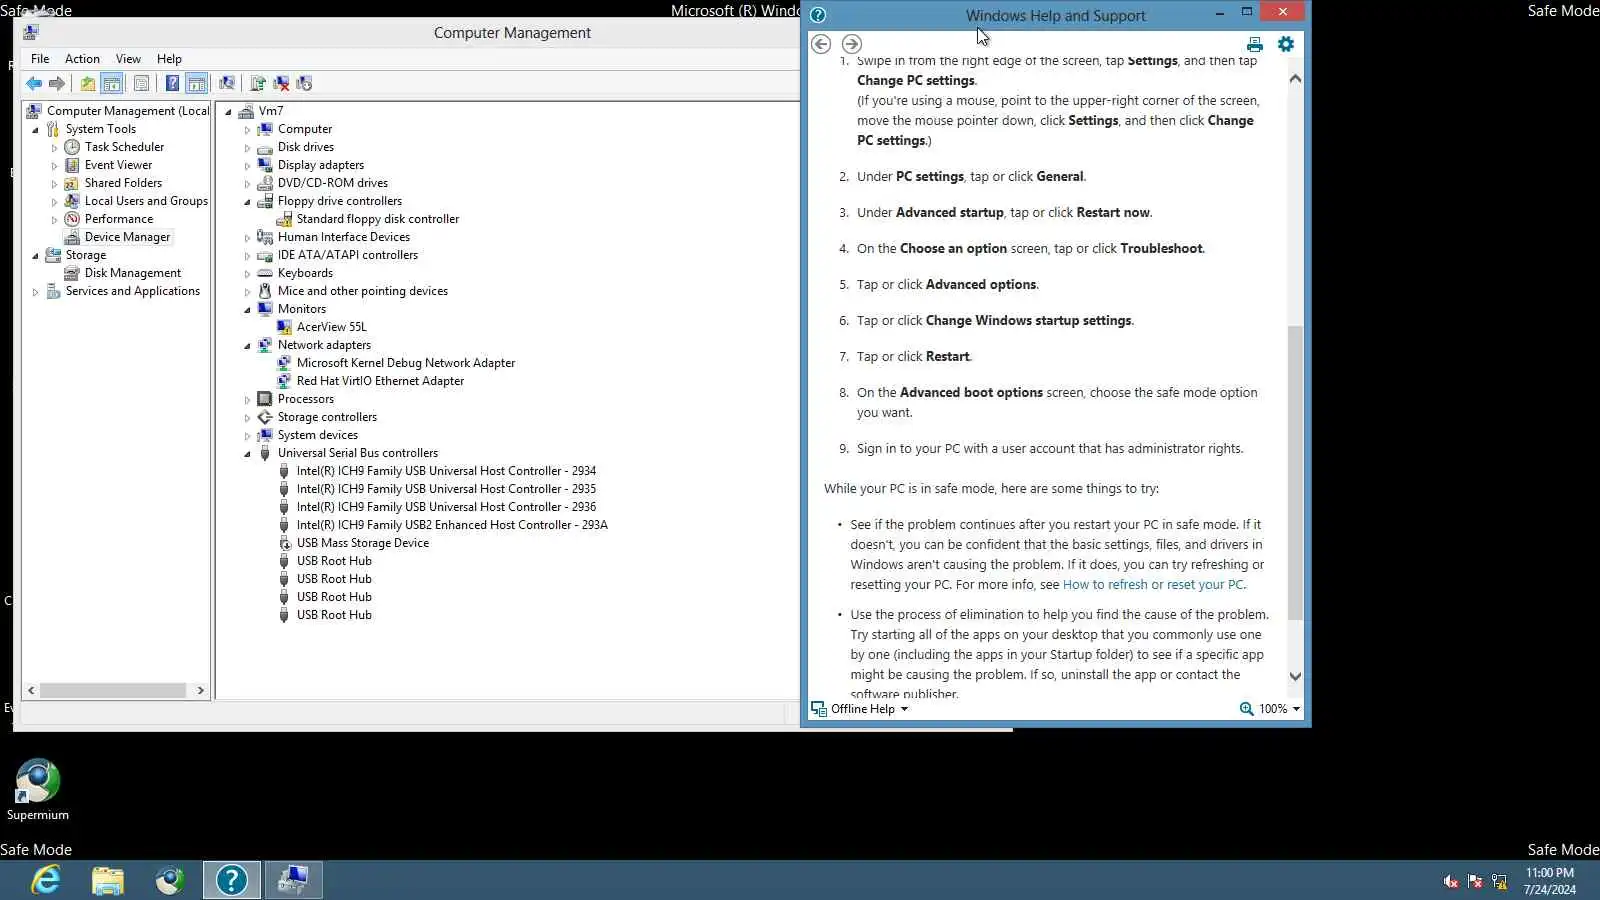This screenshot has height=900, width=1600.
Task: Select USB Mass Storage Device
Action: (362, 543)
